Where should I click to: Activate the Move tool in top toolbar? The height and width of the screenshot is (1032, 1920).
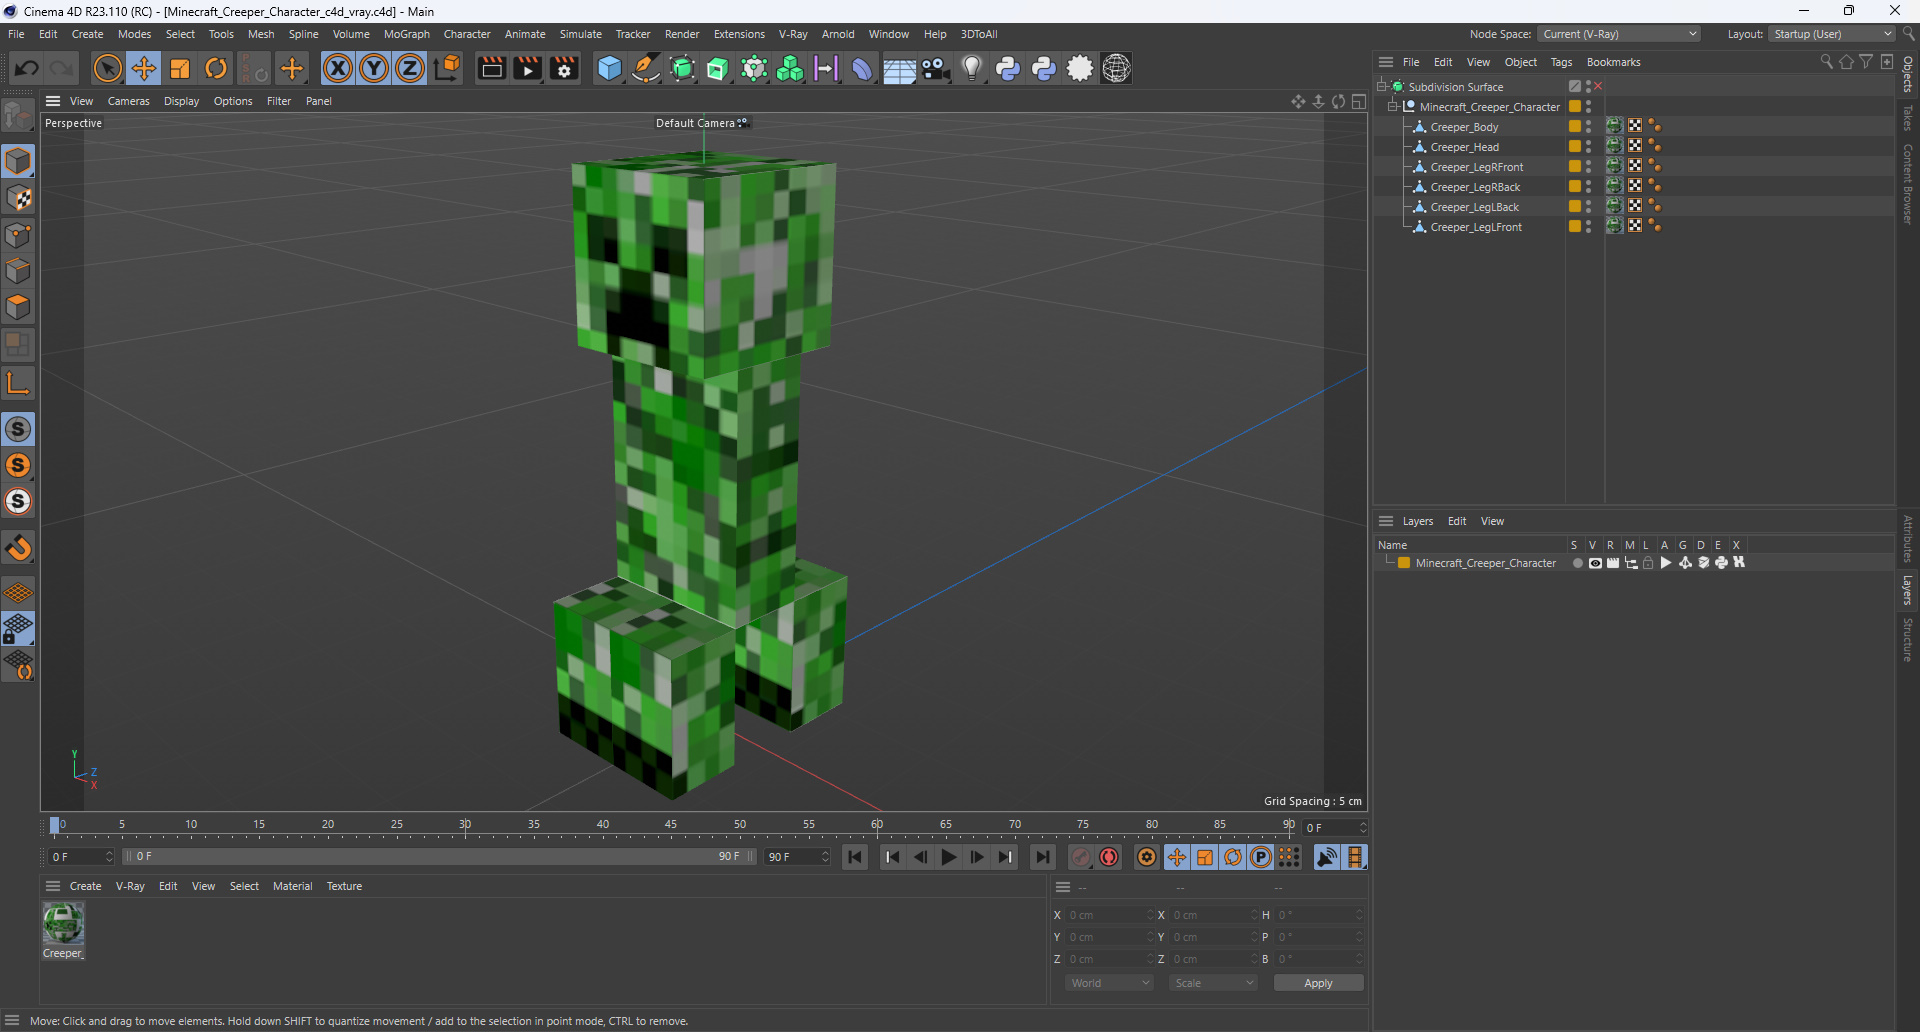[x=143, y=68]
